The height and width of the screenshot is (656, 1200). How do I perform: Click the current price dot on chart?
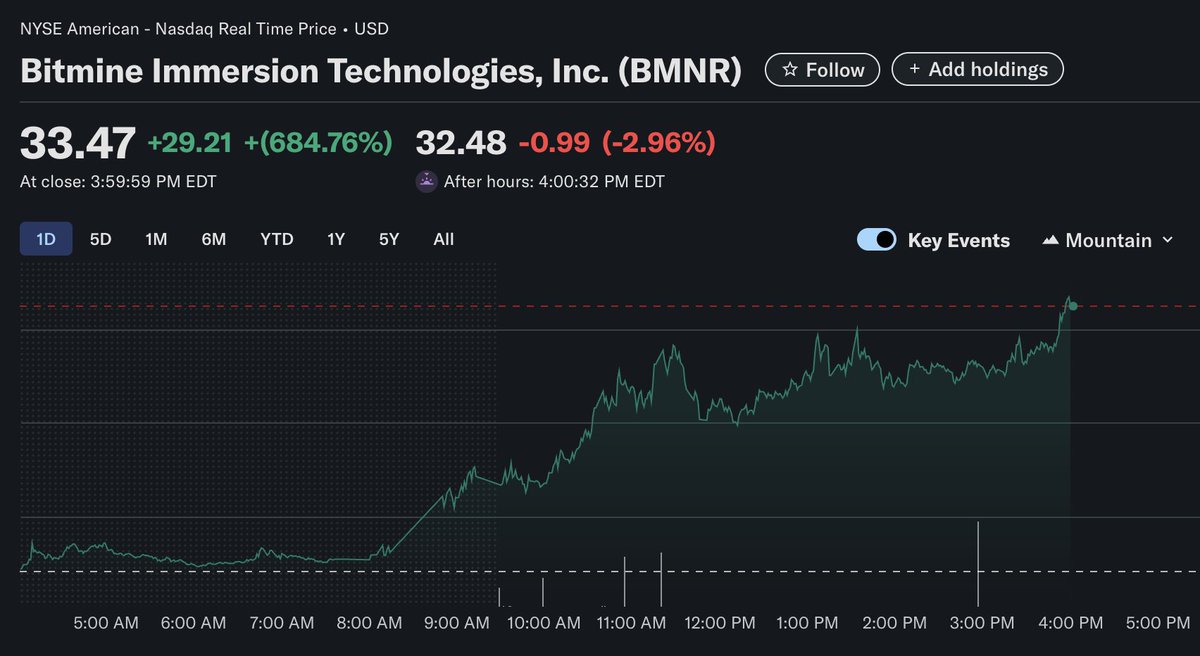(x=1073, y=306)
